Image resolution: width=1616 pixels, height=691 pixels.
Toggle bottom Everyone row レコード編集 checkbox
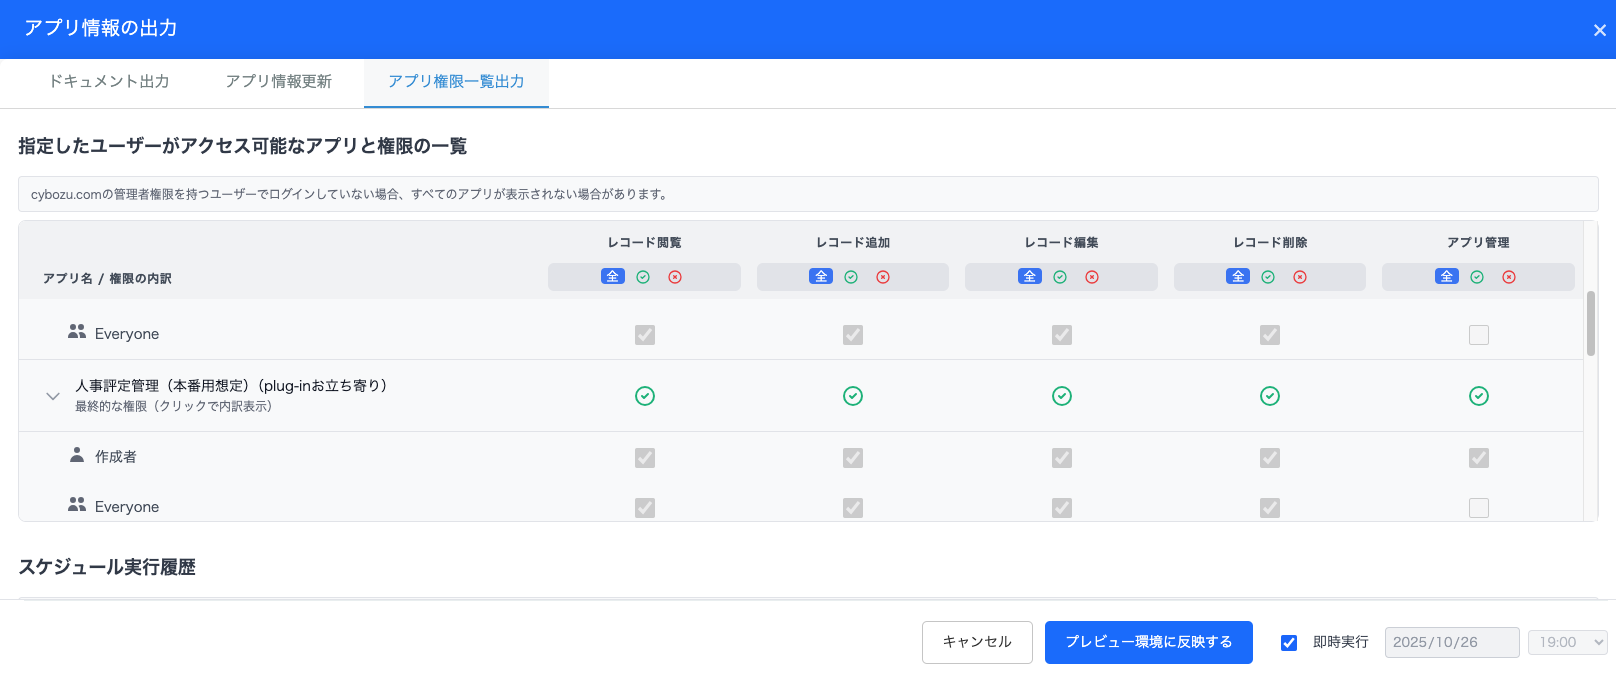point(1062,508)
